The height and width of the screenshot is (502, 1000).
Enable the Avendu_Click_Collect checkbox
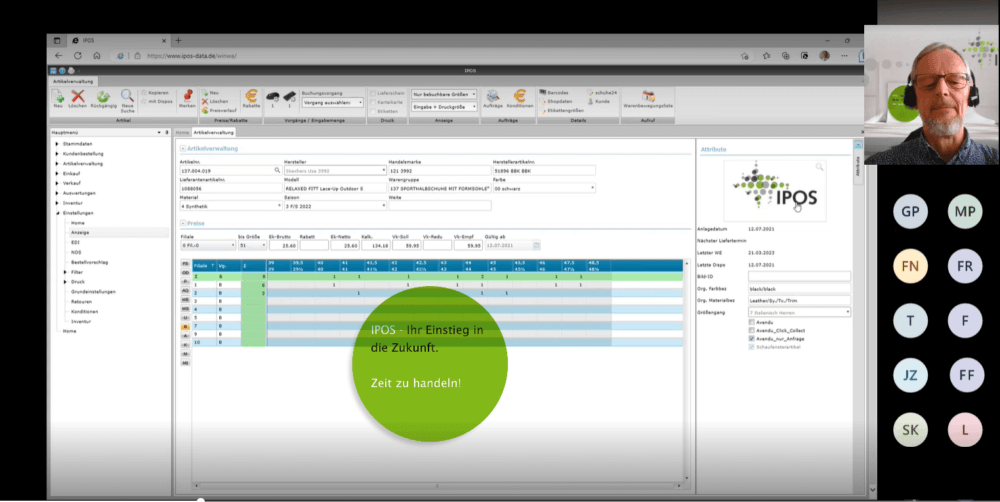(751, 330)
